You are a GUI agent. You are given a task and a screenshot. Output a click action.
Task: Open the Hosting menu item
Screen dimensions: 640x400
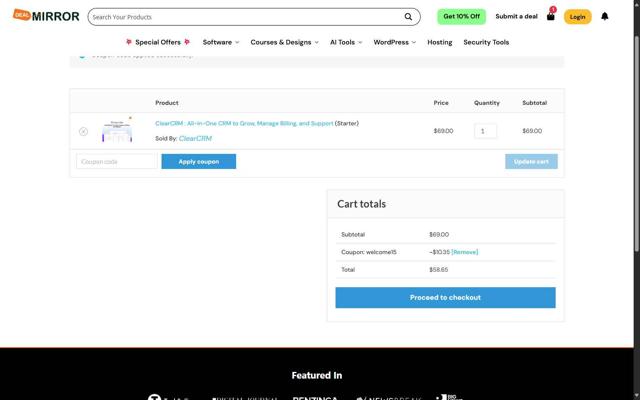coord(440,42)
